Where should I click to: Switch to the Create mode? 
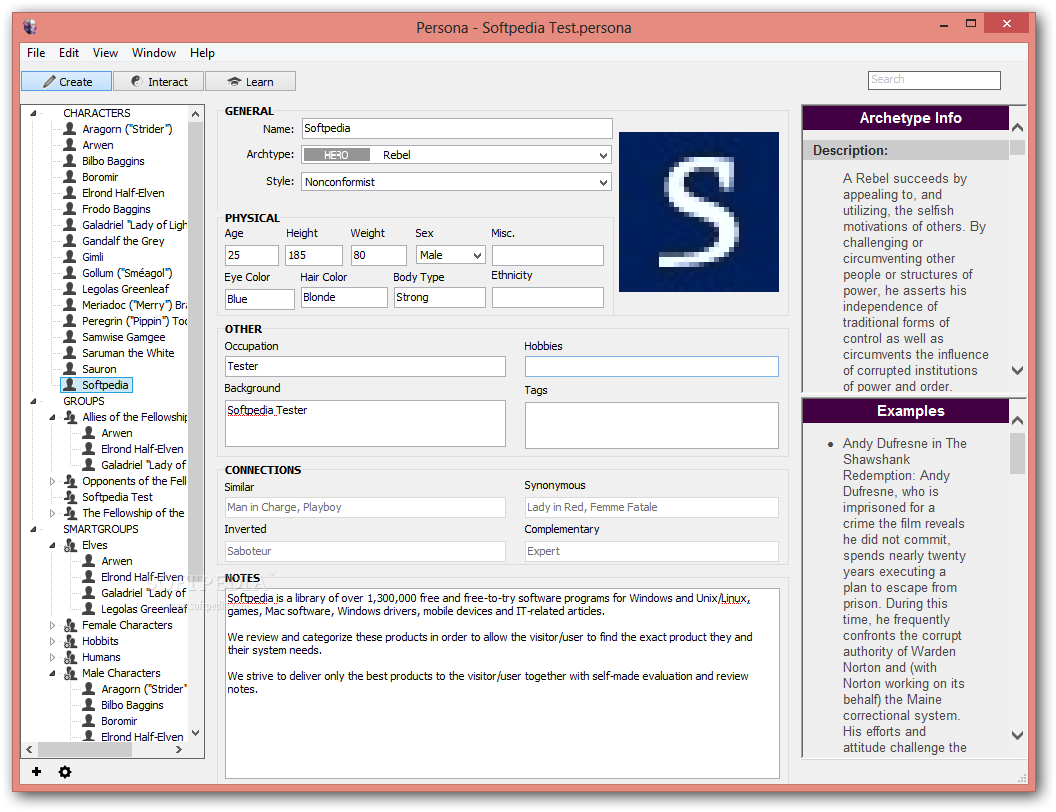click(x=67, y=81)
